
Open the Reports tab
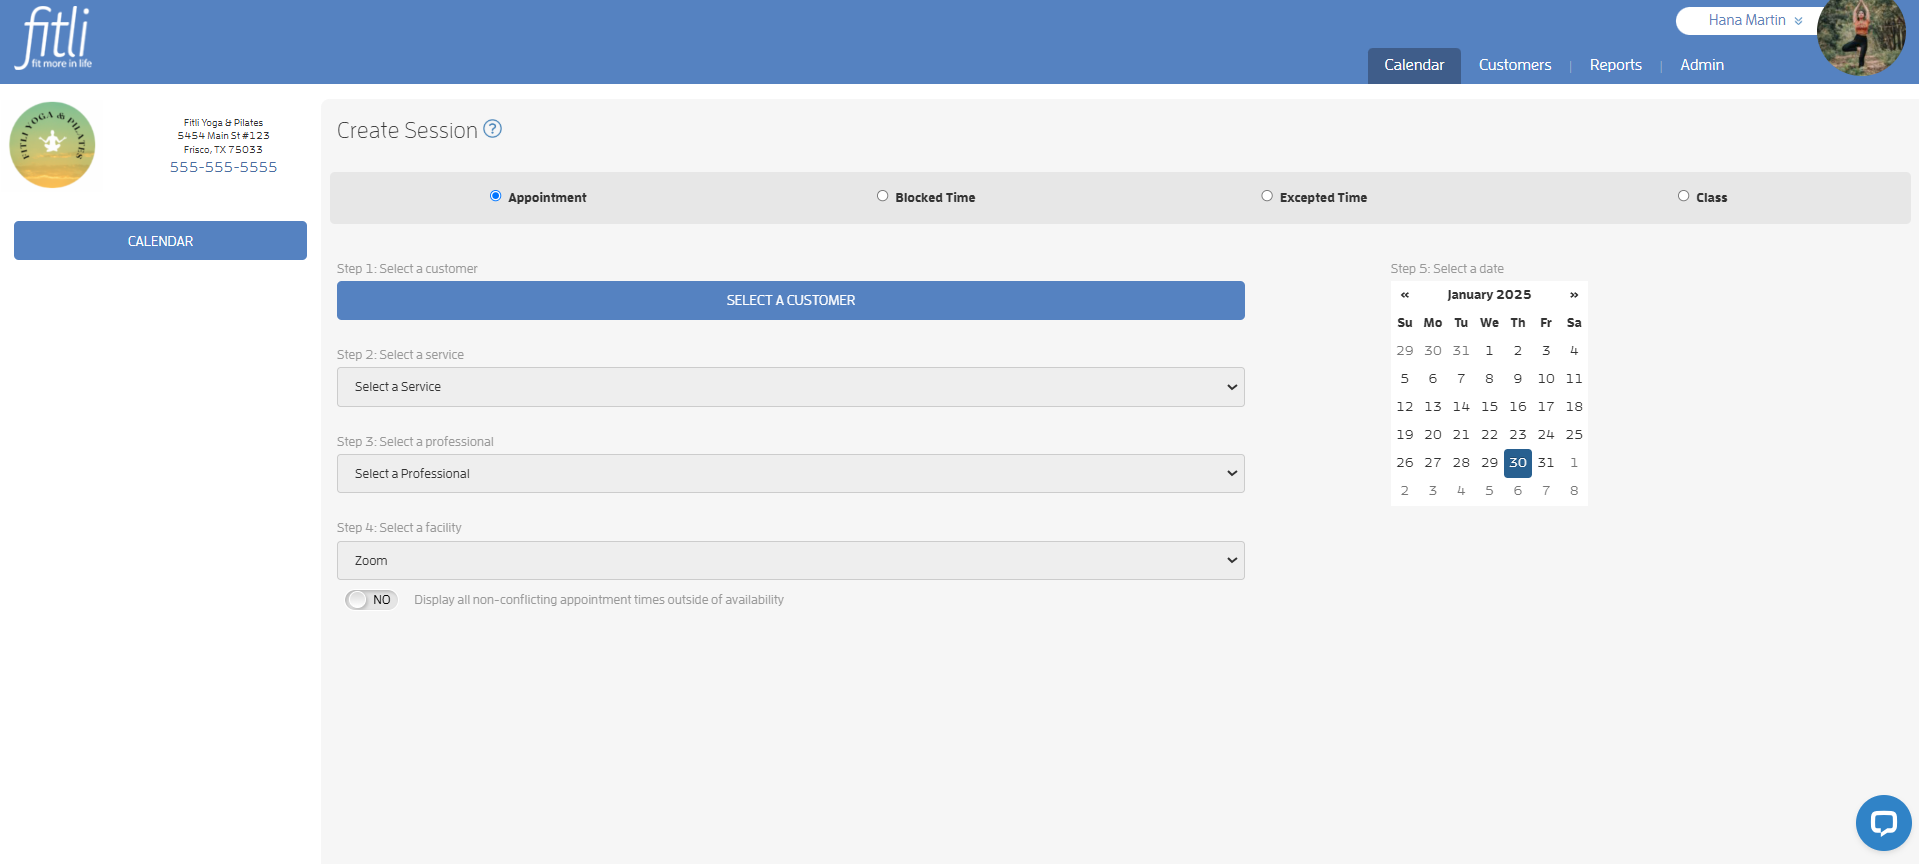point(1616,65)
